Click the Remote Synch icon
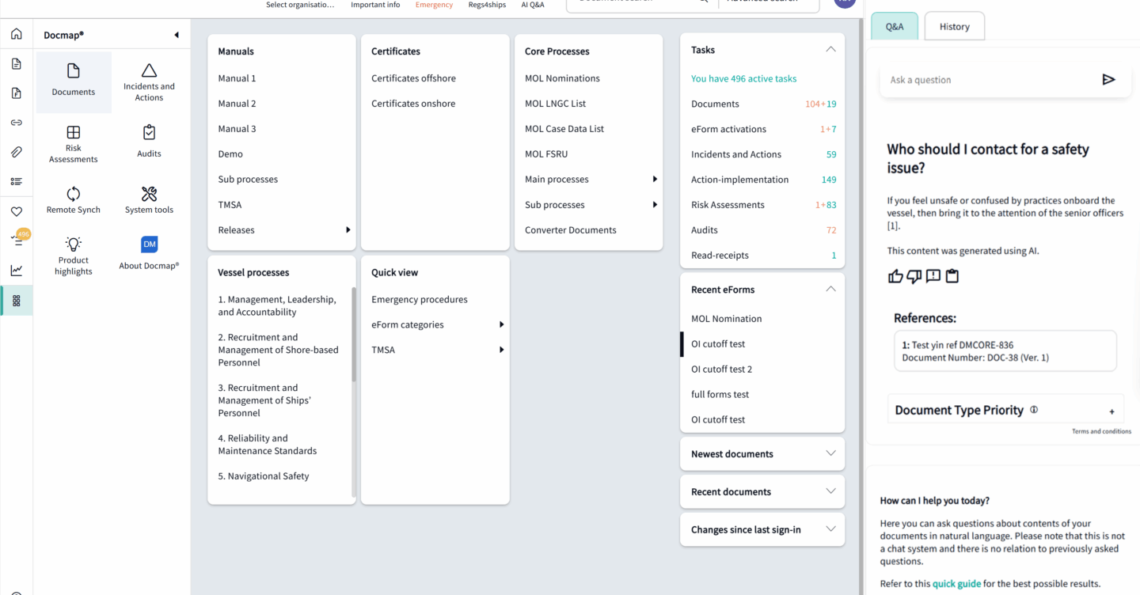The height and width of the screenshot is (595, 1140). click(73, 194)
